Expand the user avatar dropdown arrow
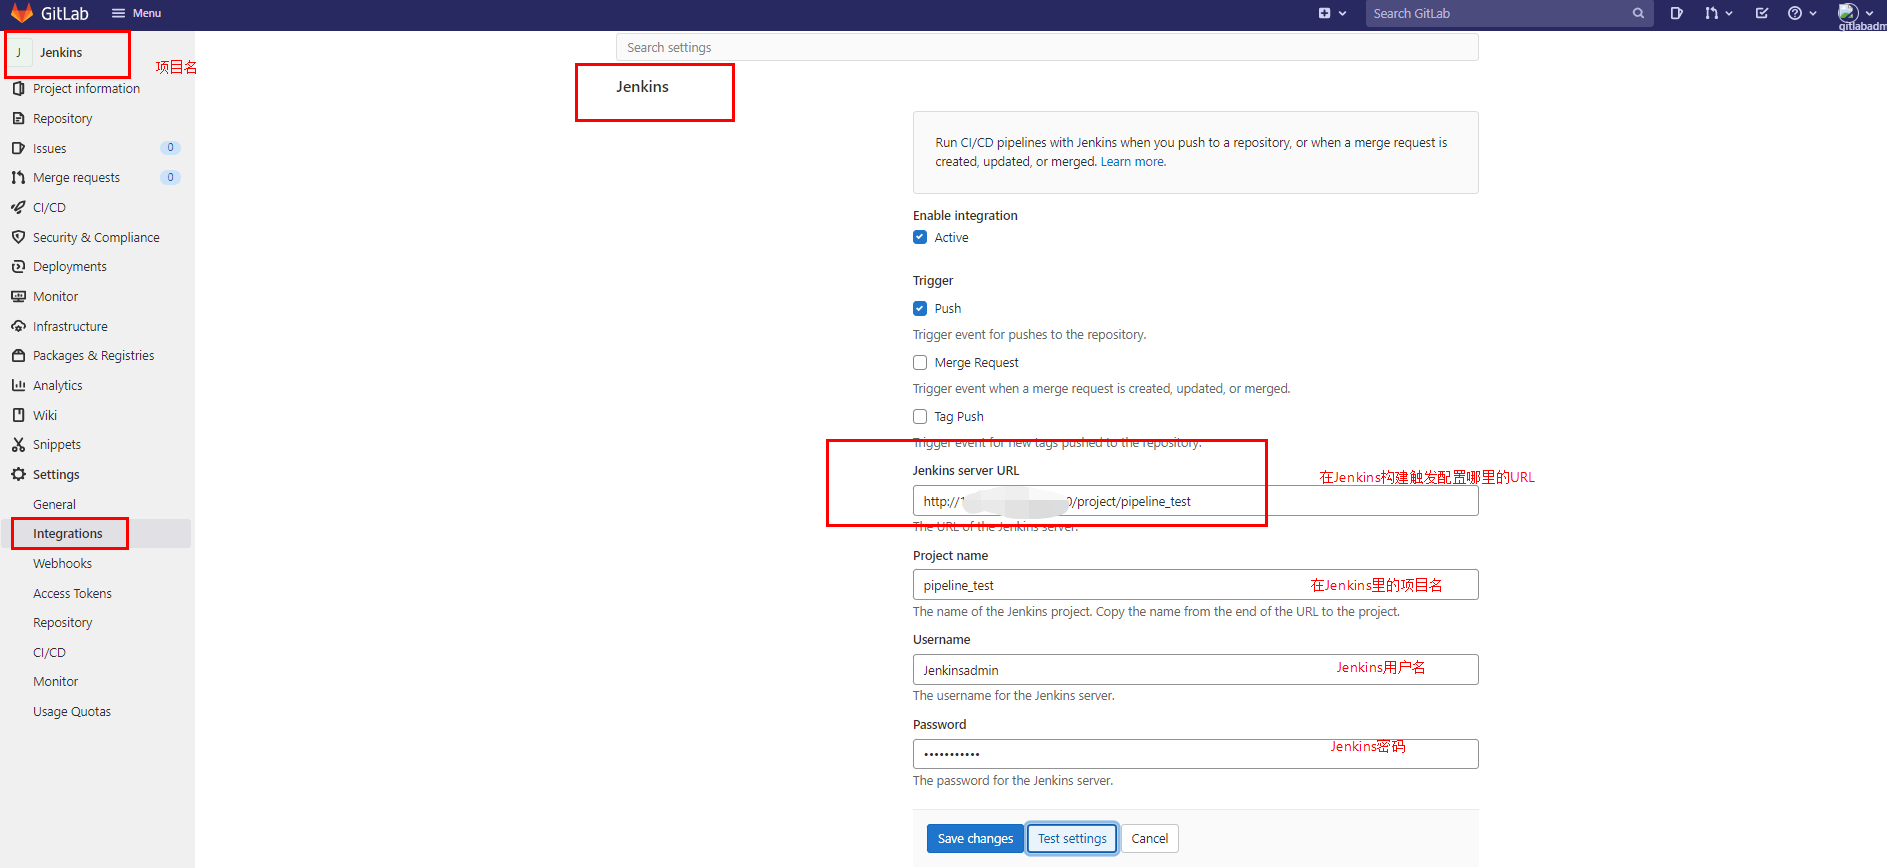This screenshot has height=868, width=1887. [1869, 13]
